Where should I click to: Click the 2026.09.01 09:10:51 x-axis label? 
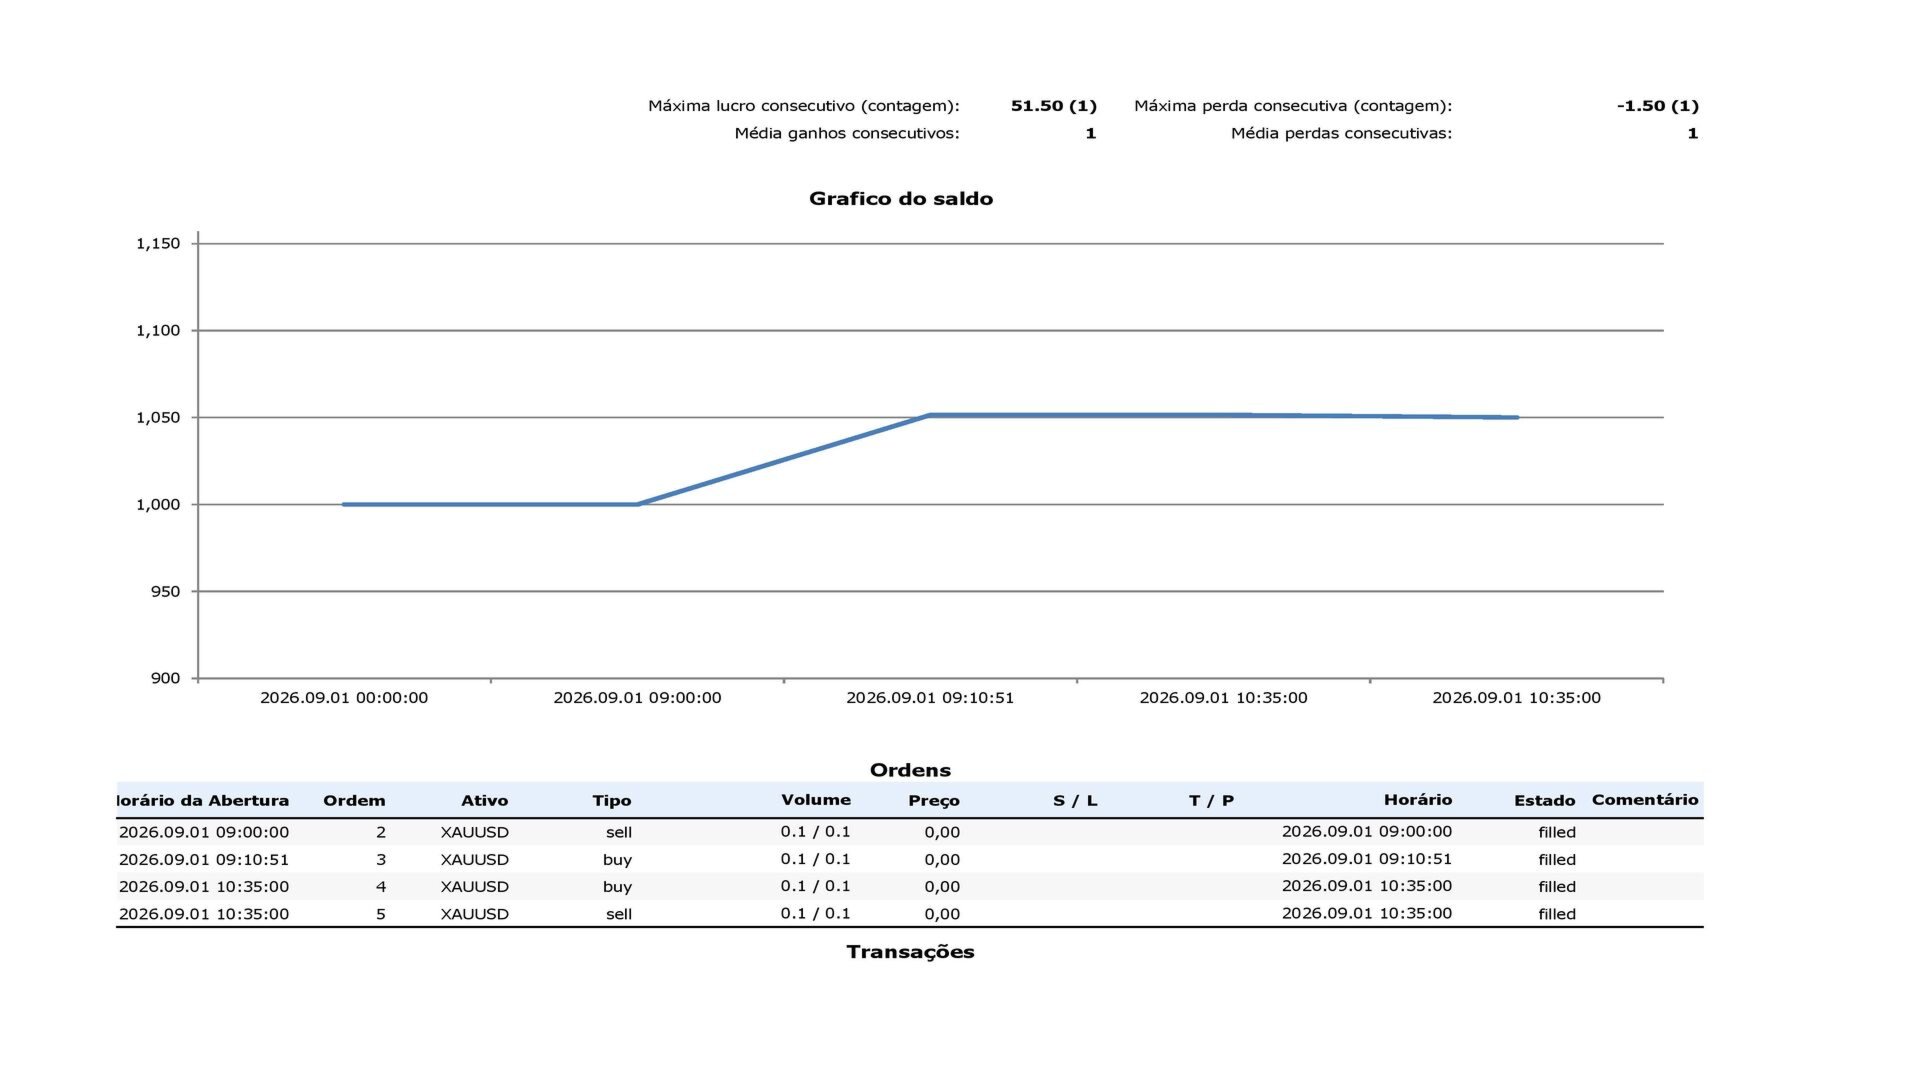coord(930,698)
